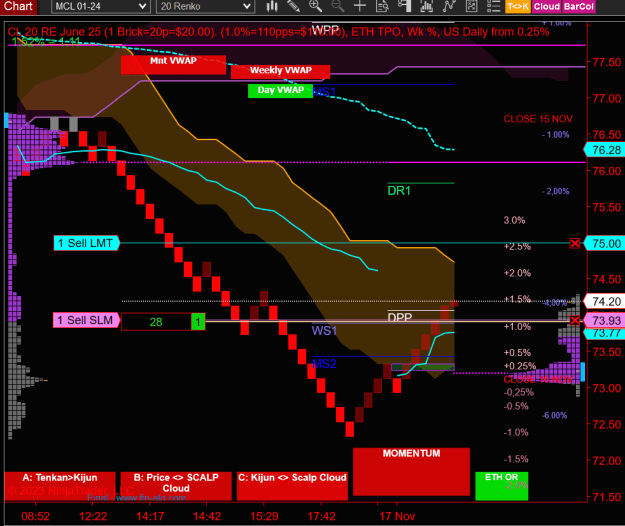
Task: Click the 17:42 time axis label
Action: click(x=321, y=516)
